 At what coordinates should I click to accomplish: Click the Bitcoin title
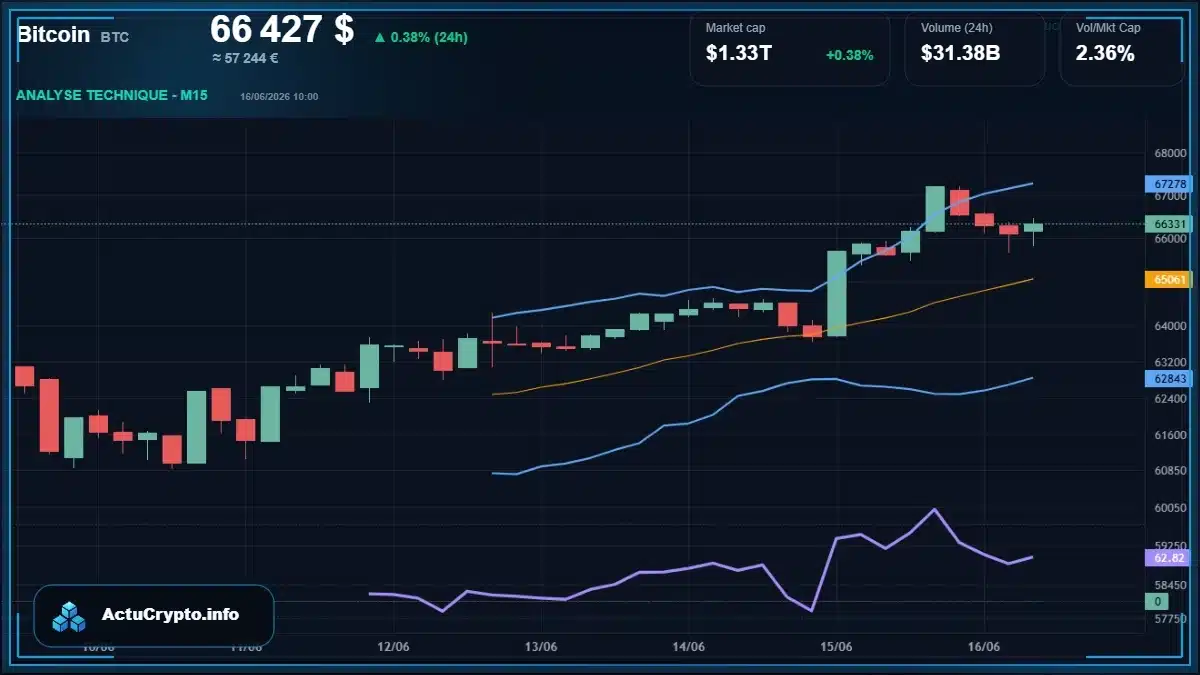53,35
